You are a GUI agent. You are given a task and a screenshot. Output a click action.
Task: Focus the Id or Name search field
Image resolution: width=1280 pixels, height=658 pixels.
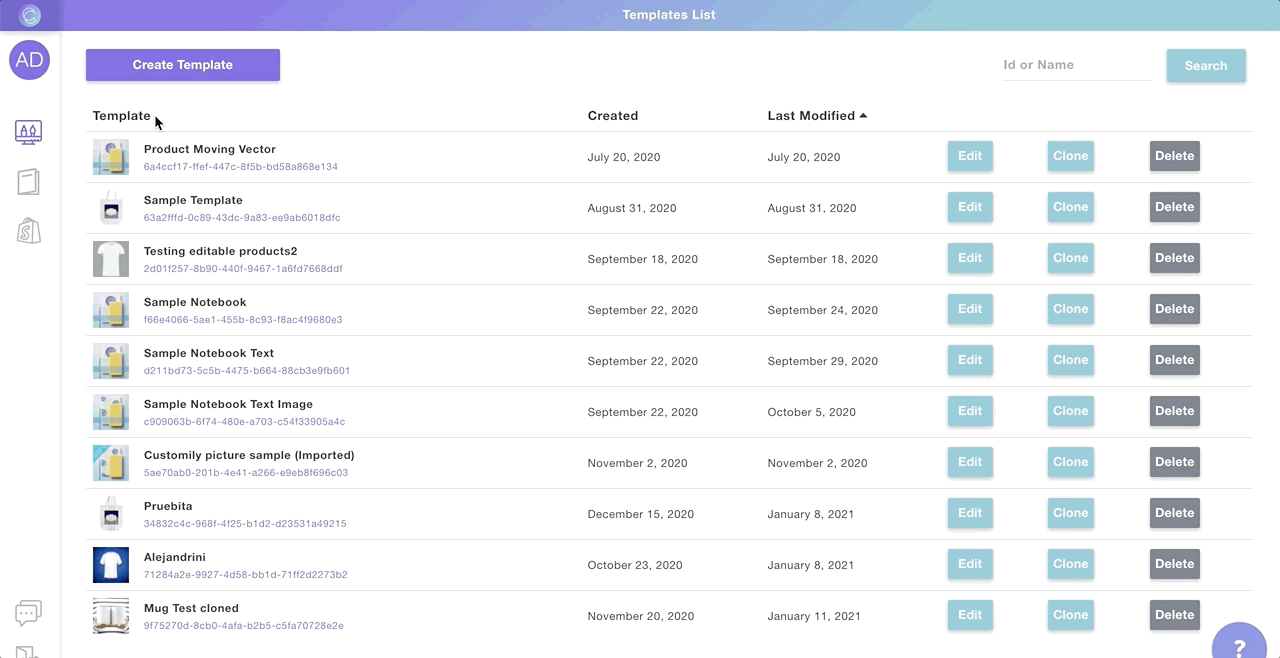click(x=1076, y=65)
